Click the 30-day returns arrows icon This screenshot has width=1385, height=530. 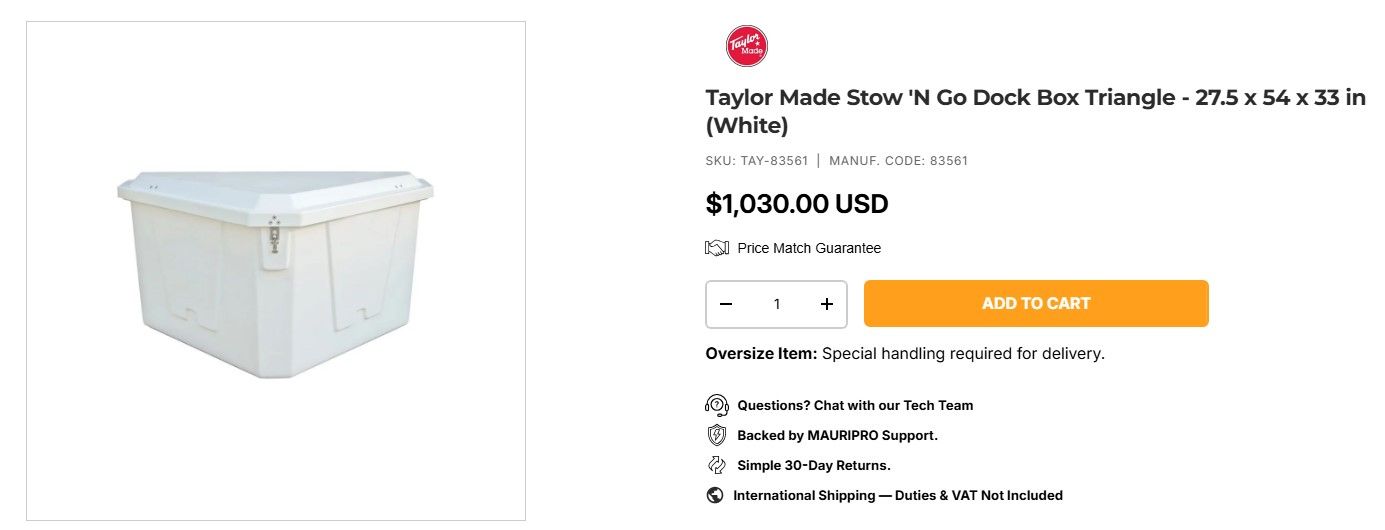[716, 465]
